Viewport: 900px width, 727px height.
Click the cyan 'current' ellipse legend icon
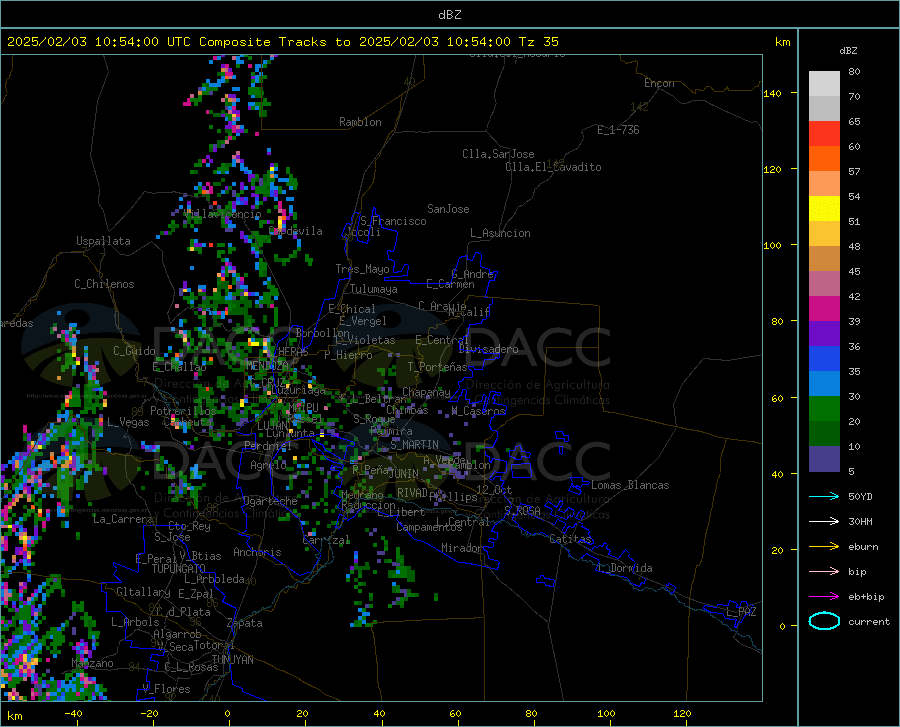pos(824,621)
